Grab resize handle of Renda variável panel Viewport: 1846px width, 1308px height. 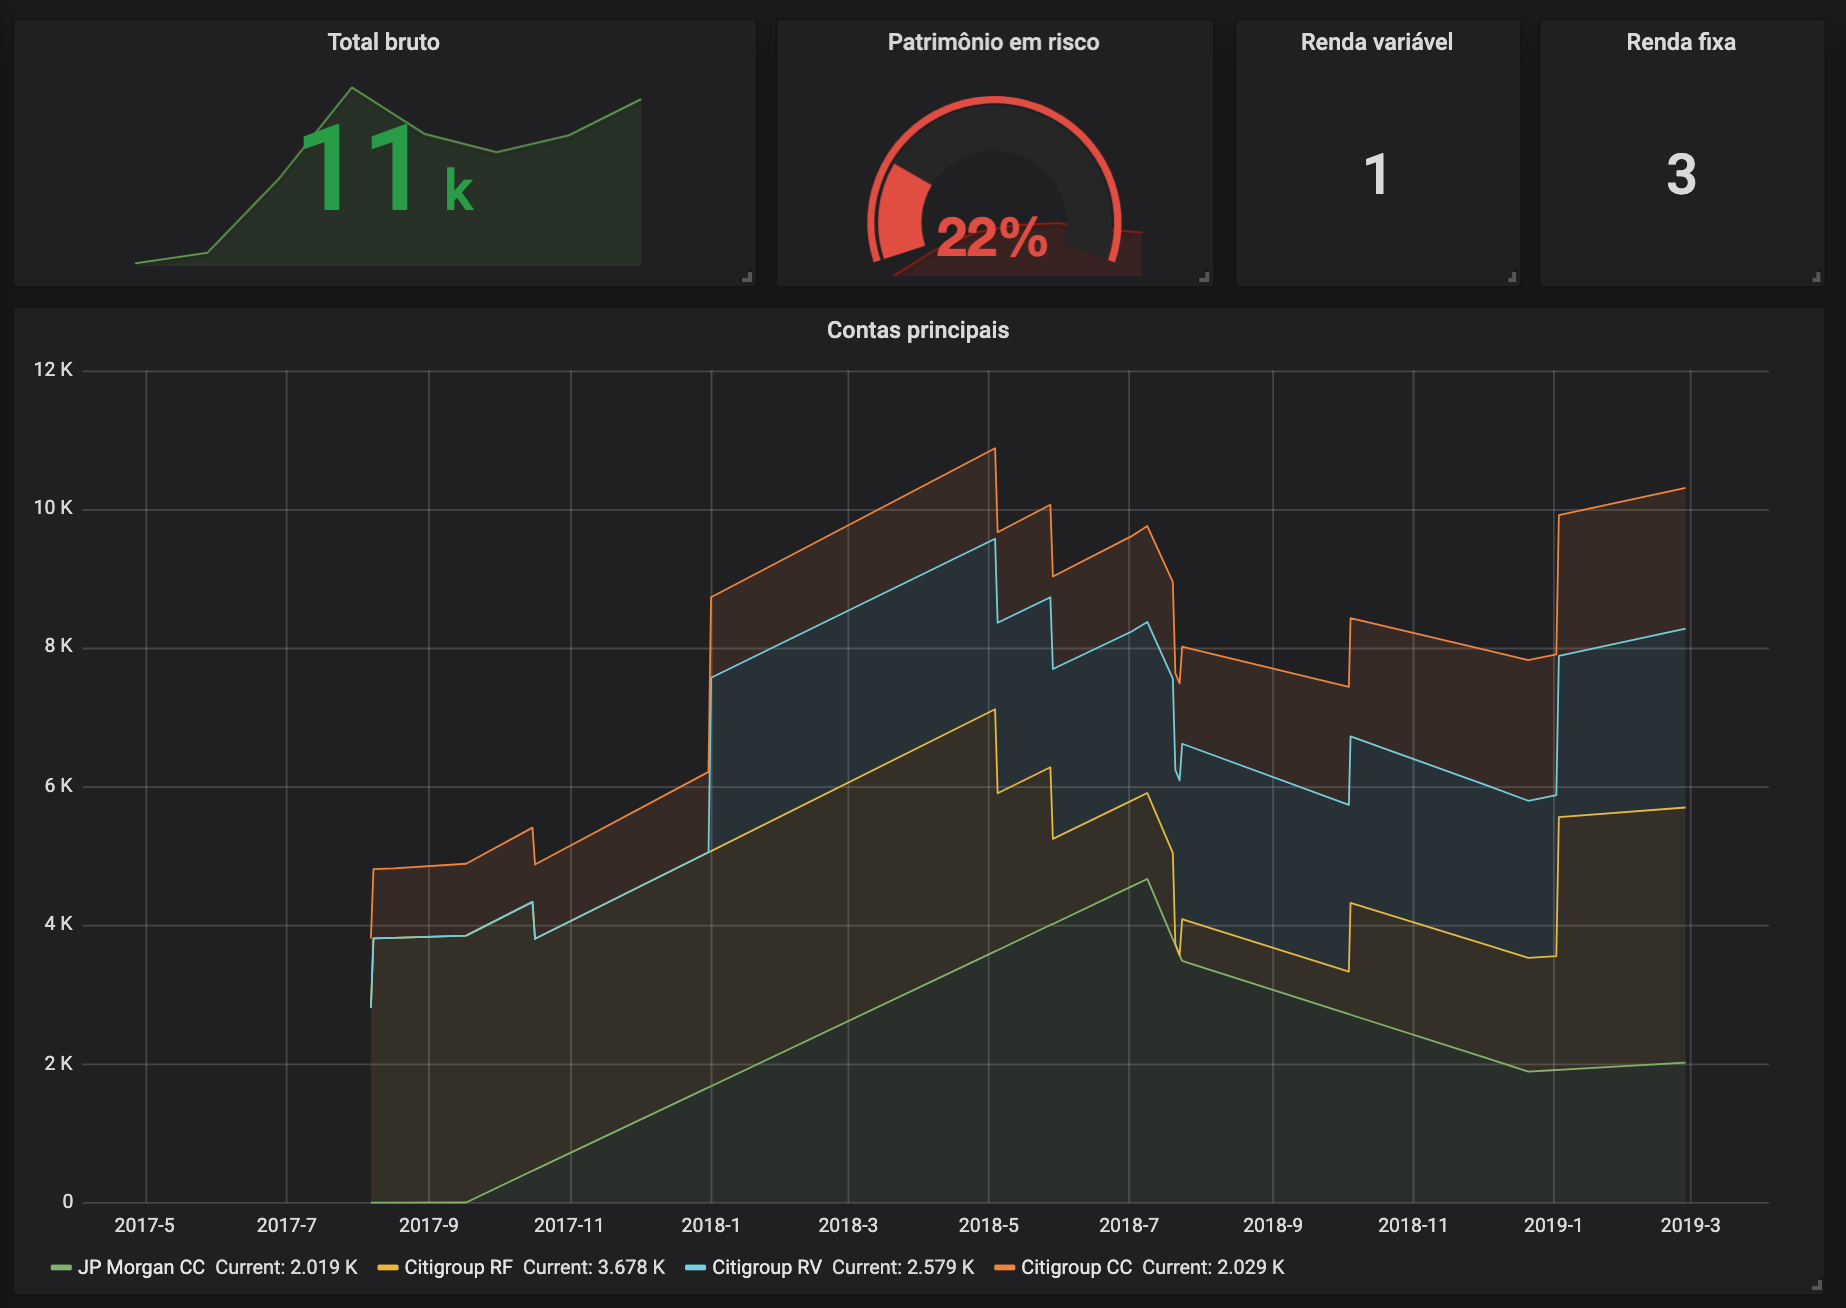tap(1512, 277)
